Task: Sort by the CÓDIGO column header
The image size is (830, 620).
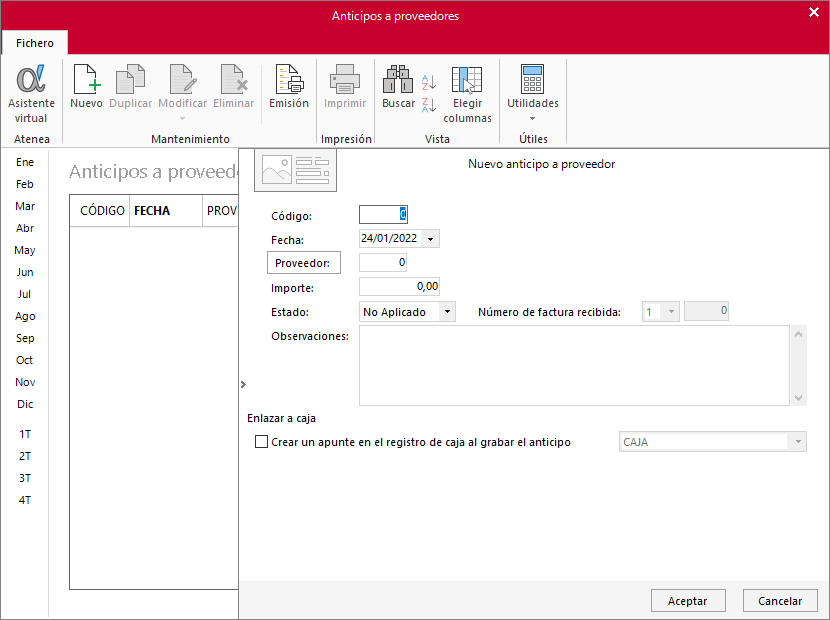Action: [x=102, y=211]
